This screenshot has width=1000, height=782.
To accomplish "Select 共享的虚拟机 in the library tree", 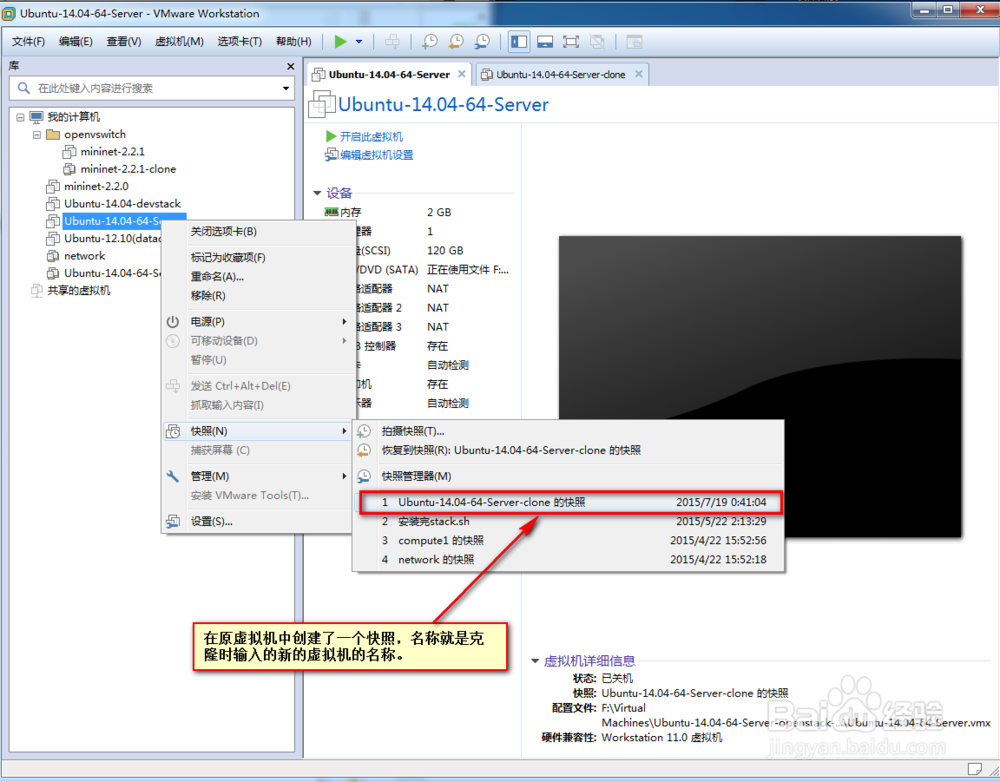I will click(78, 291).
